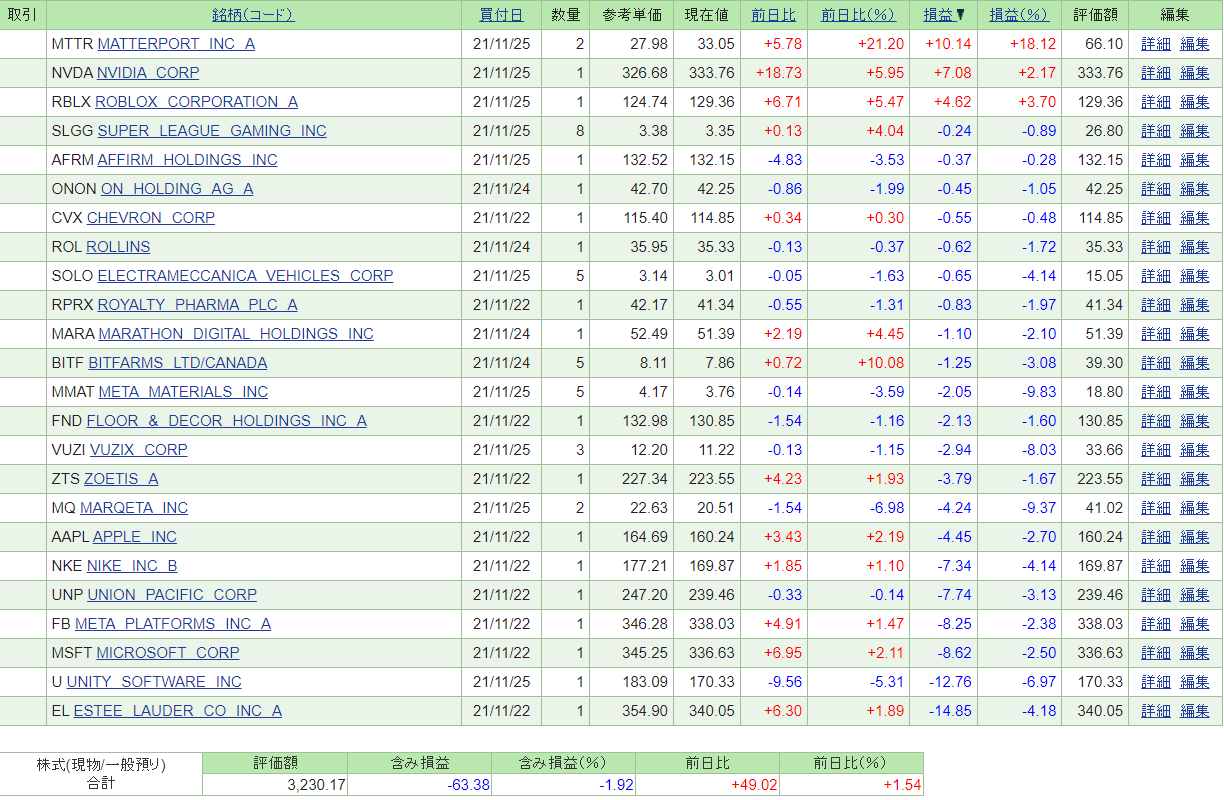The image size is (1224, 800).
Task: Open MARQETA_INC stock link
Action: tap(134, 508)
